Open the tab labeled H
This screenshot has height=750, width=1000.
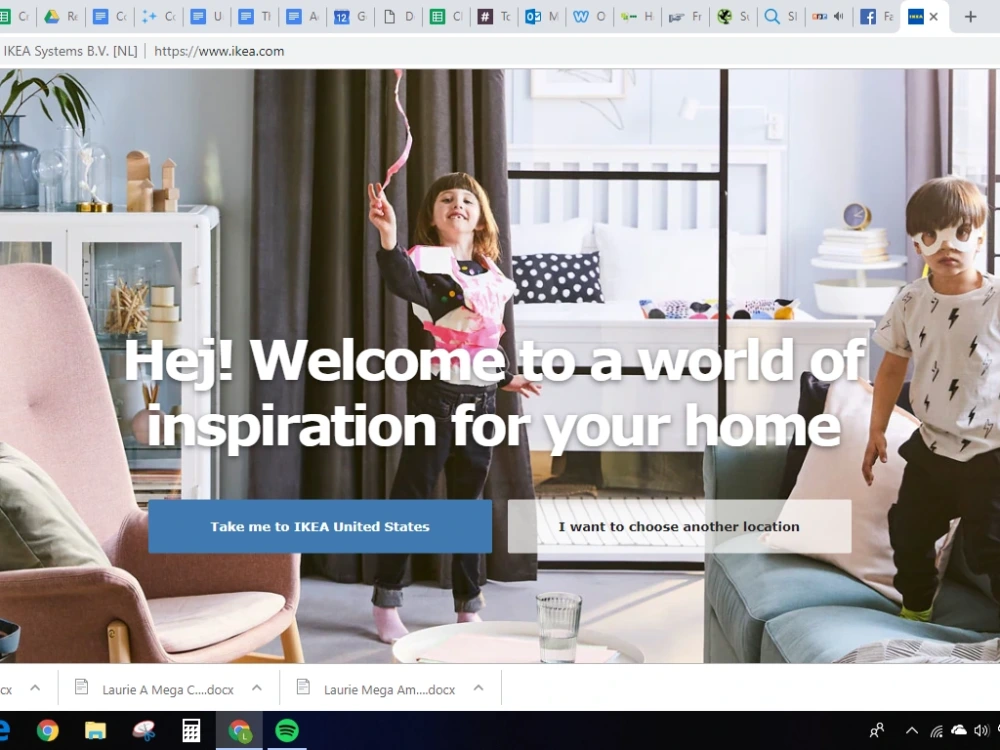point(637,17)
